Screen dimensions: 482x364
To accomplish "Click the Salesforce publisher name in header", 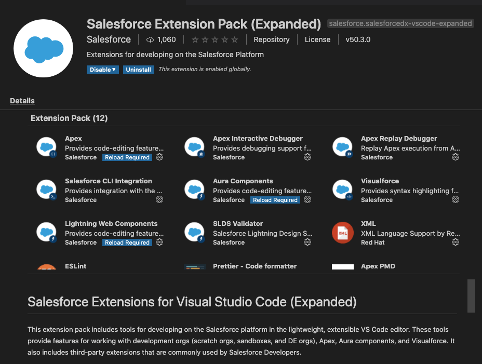I will pos(109,39).
